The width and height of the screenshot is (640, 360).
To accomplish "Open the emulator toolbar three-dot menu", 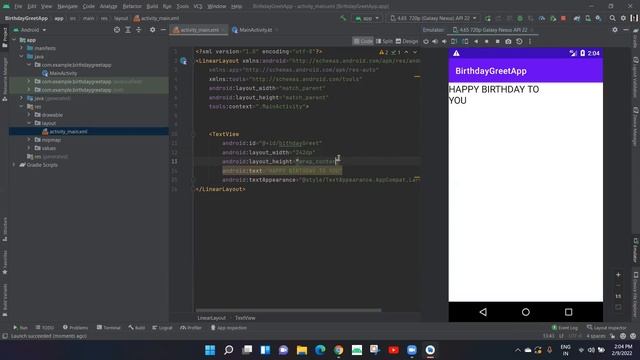I will (530, 42).
